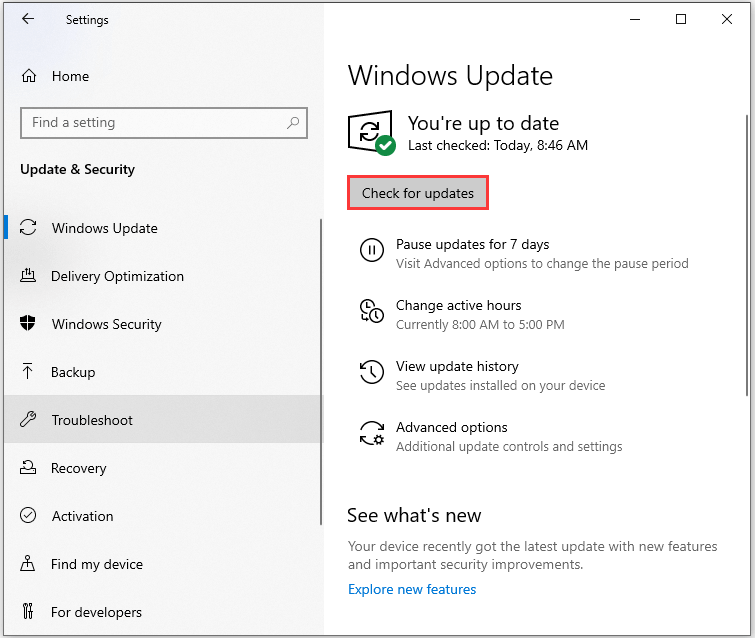Click the Check for updates button
Viewport: 755px width, 638px height.
coord(418,193)
